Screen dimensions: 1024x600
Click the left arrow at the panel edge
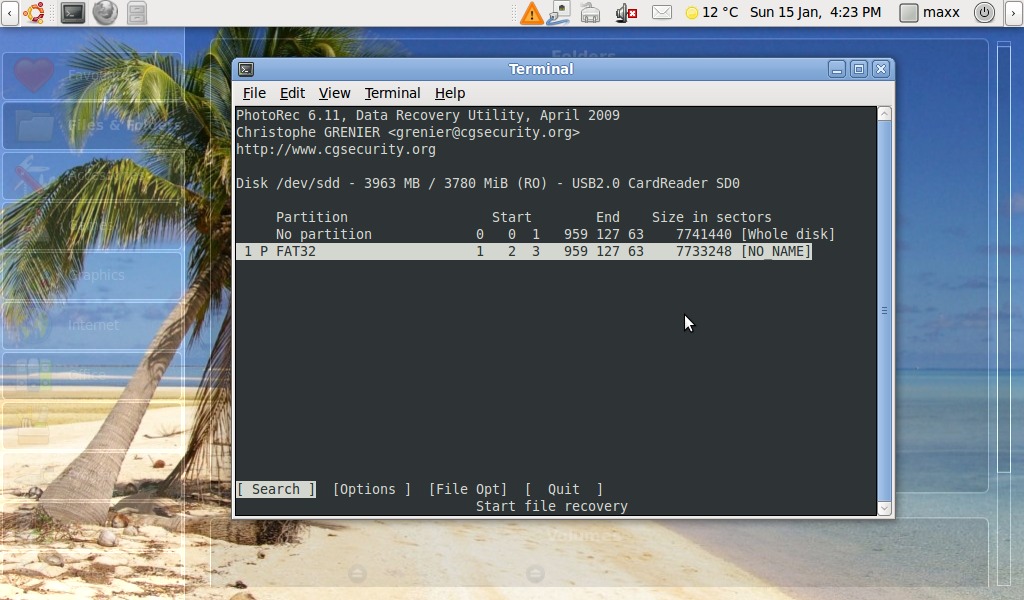coord(9,12)
